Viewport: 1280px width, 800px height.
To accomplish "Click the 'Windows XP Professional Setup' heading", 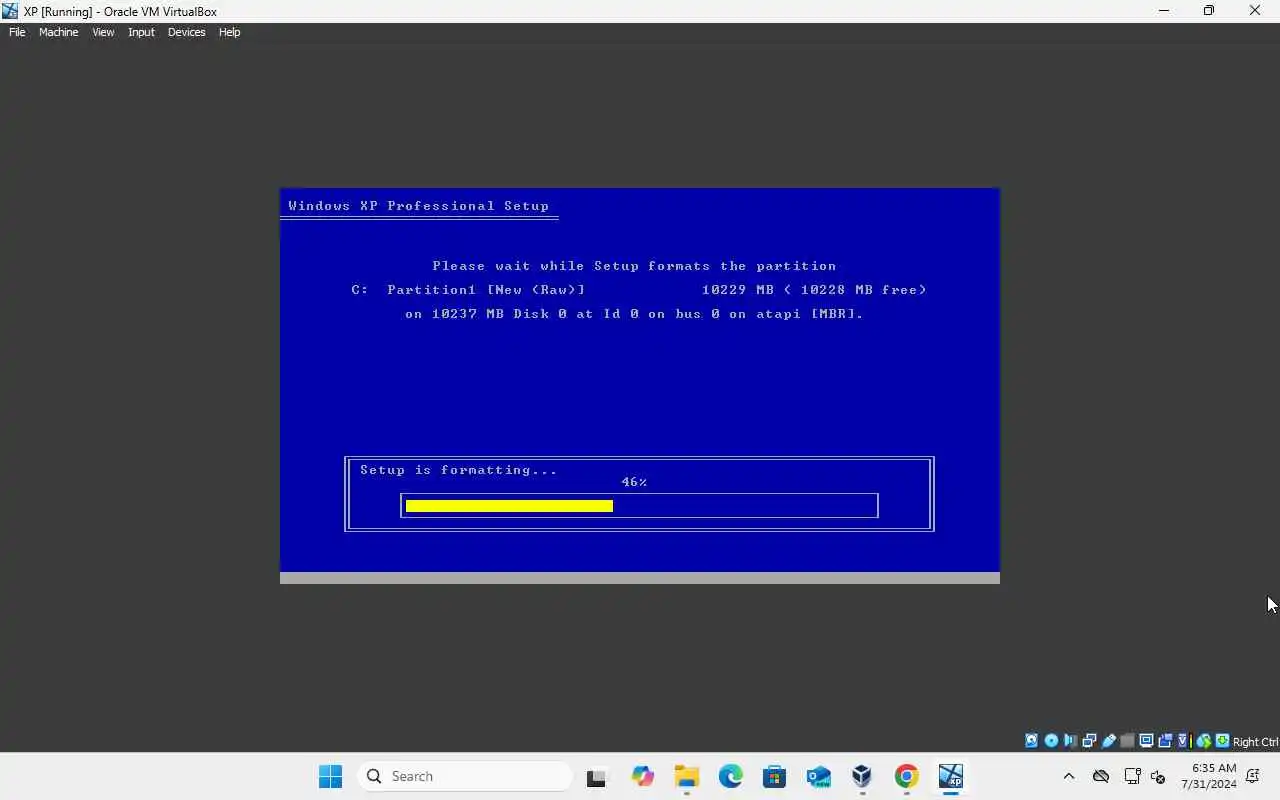I will [x=418, y=206].
